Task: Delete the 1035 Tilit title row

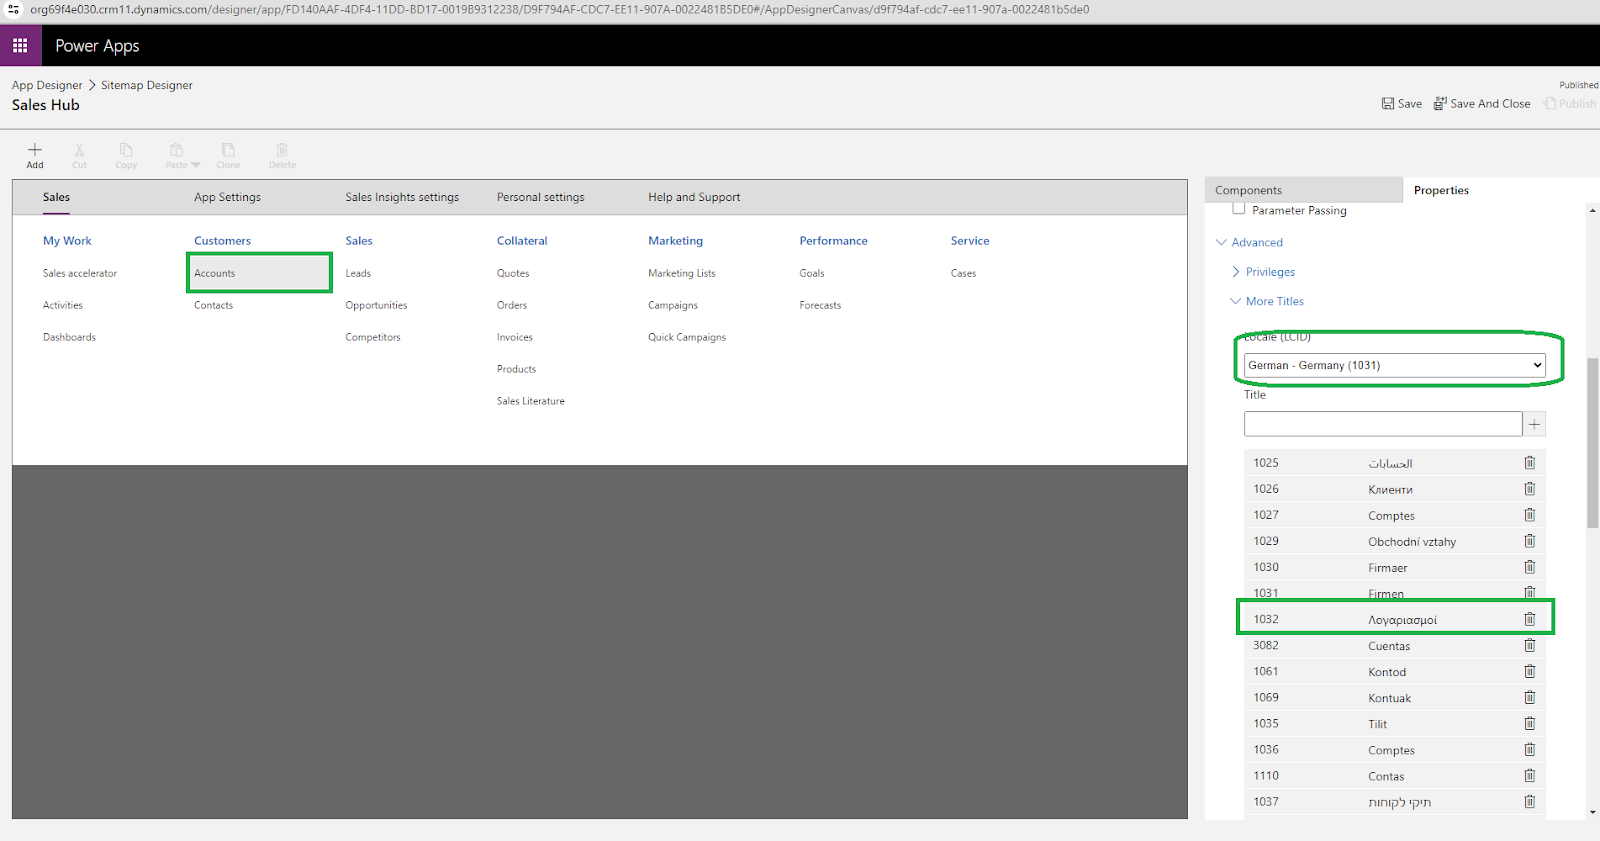Action: [x=1529, y=723]
